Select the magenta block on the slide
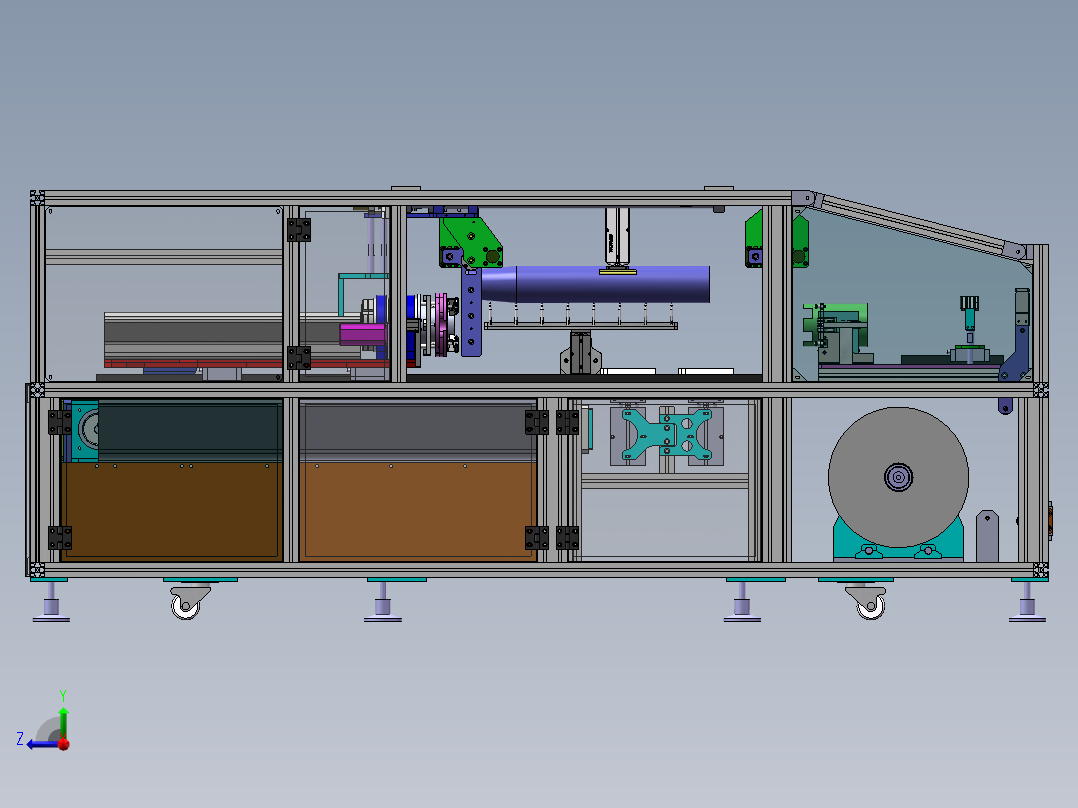This screenshot has width=1078, height=808. (363, 334)
